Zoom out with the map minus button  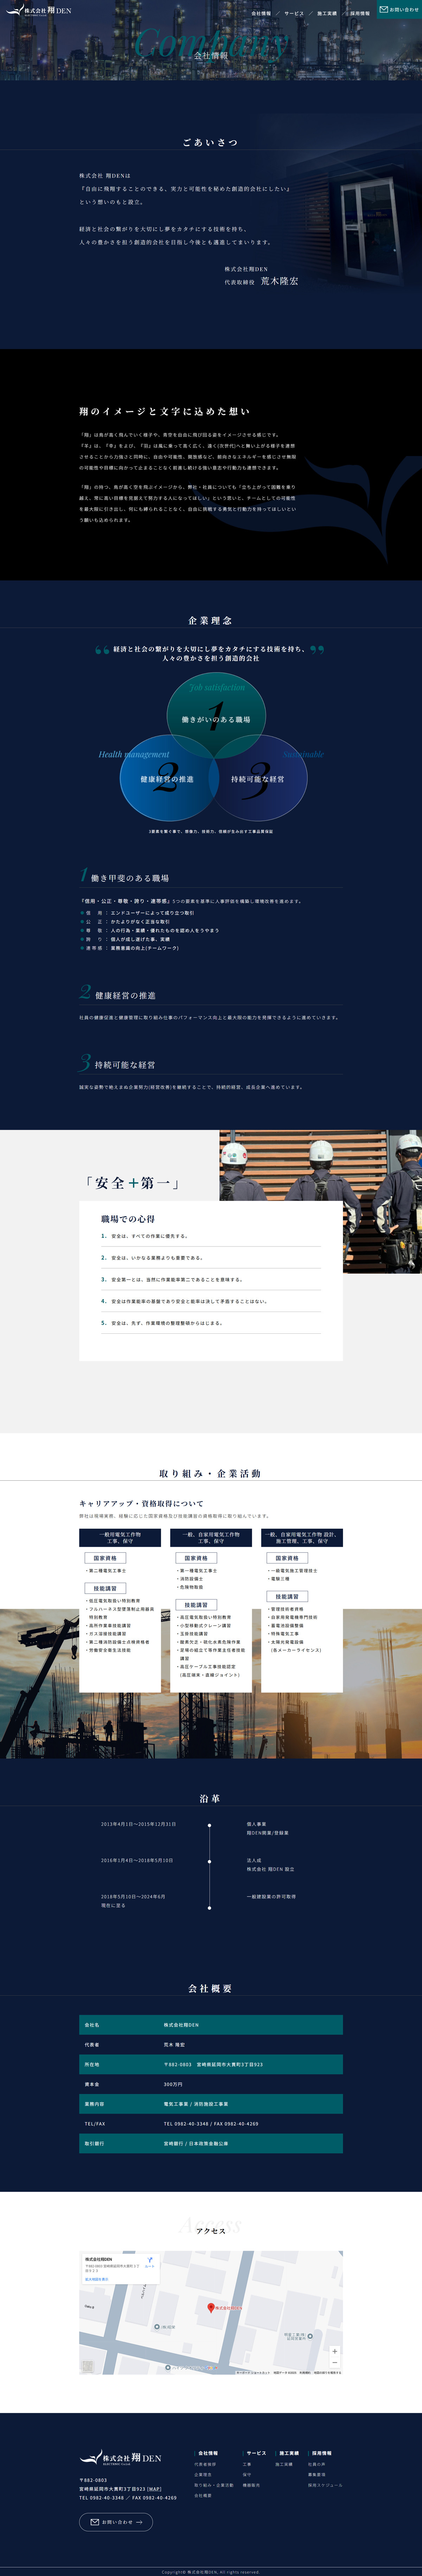(335, 2362)
